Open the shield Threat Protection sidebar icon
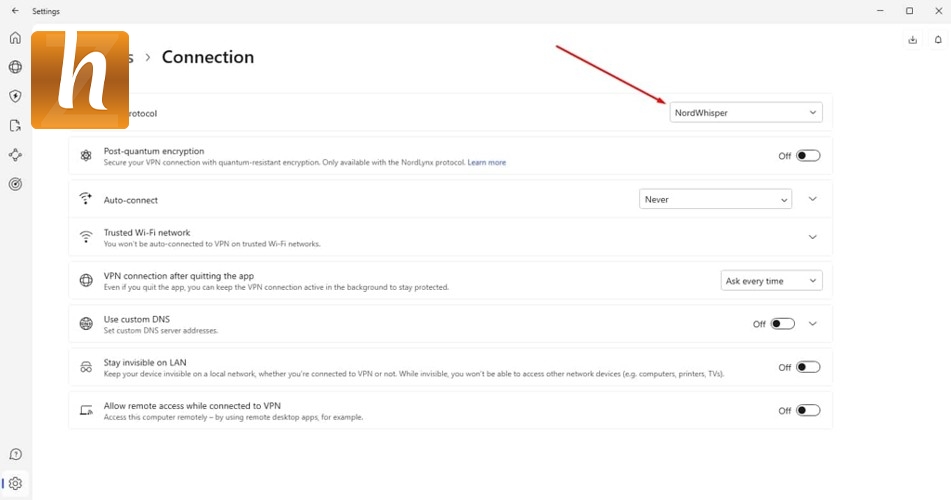The width and height of the screenshot is (951, 500). pyautogui.click(x=15, y=96)
